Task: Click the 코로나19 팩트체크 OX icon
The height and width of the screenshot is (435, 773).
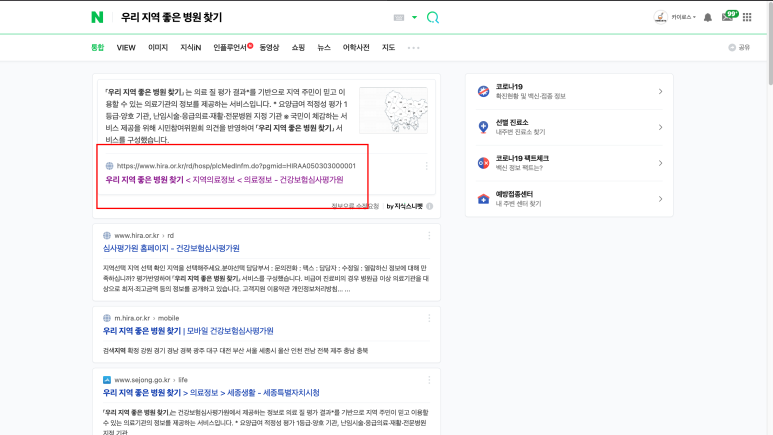Action: click(x=483, y=163)
